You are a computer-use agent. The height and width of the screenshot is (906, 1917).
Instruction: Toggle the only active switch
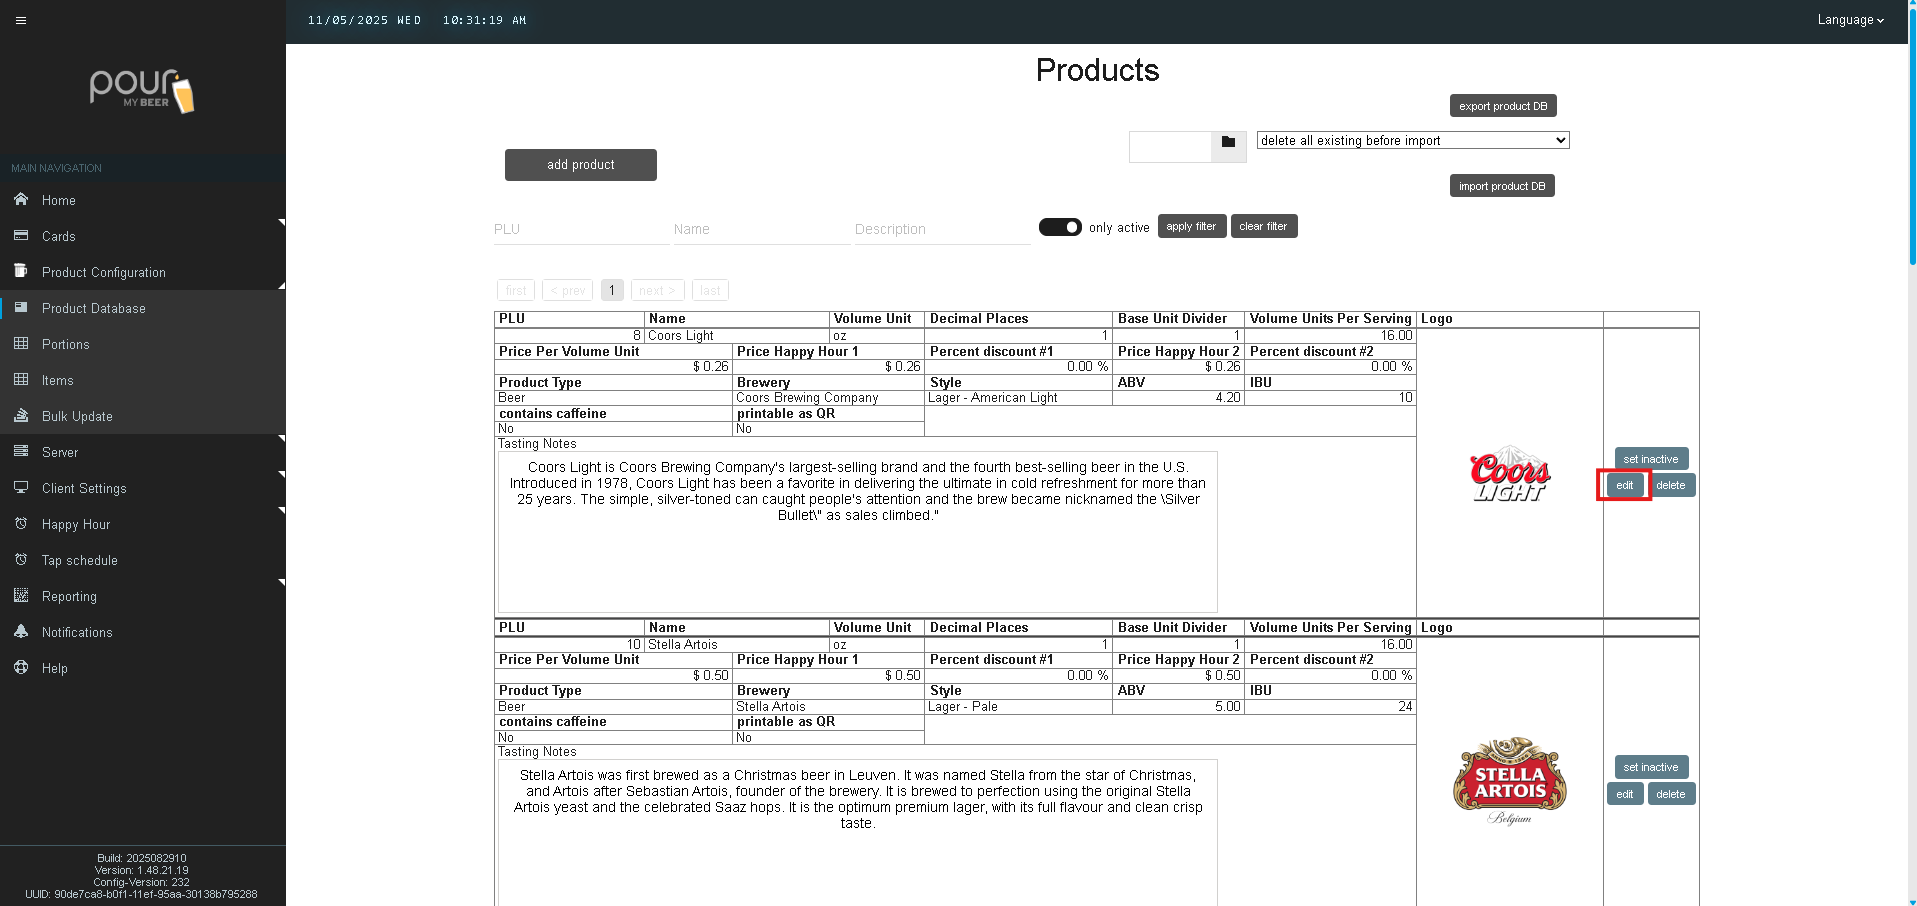[x=1059, y=227]
